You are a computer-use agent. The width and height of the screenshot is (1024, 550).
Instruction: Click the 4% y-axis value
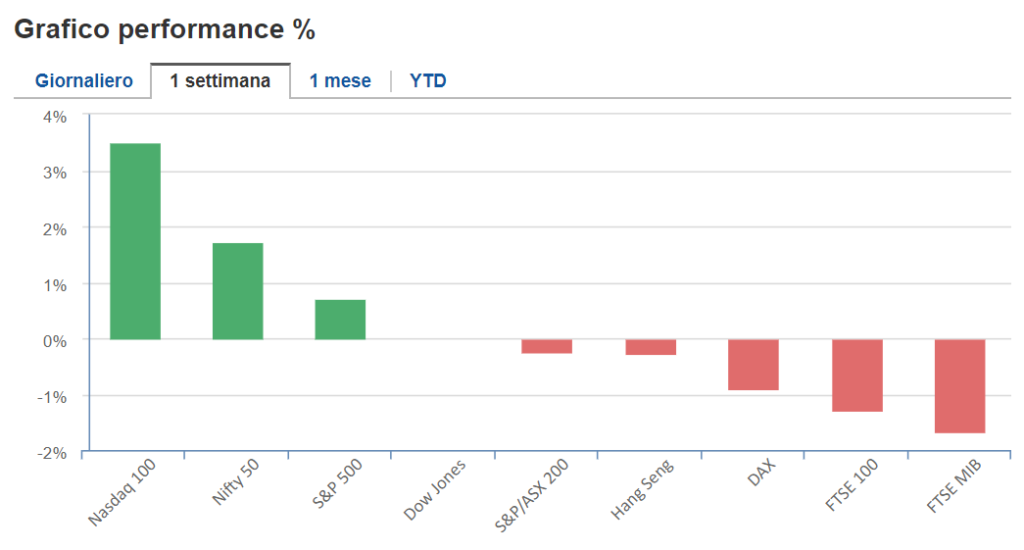coord(55,117)
